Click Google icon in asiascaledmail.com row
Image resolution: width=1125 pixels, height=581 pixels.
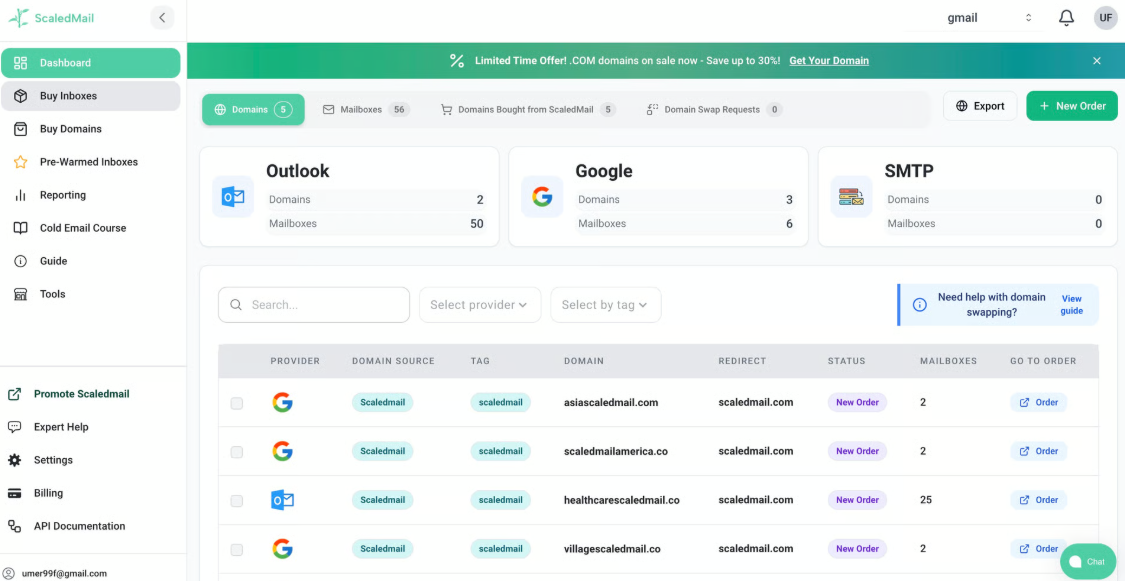(x=283, y=402)
